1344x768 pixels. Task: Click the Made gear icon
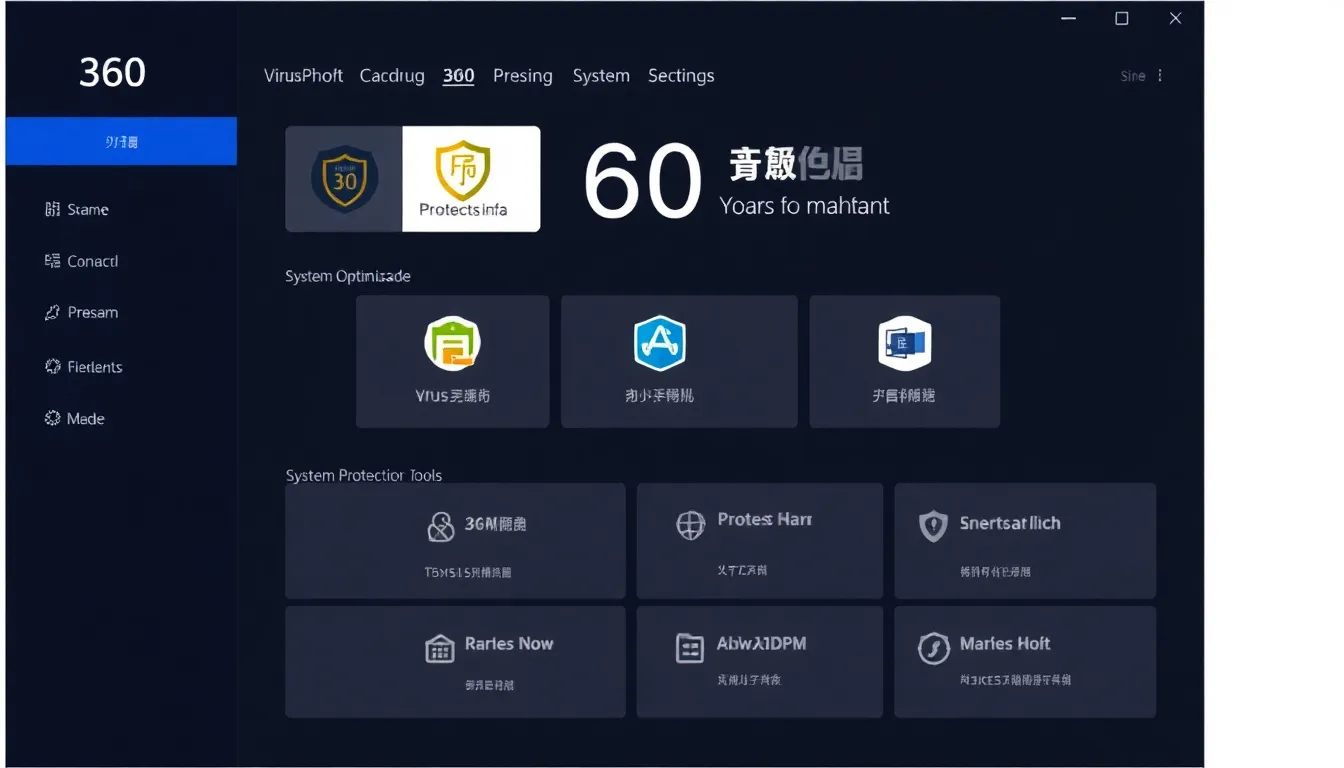click(53, 418)
